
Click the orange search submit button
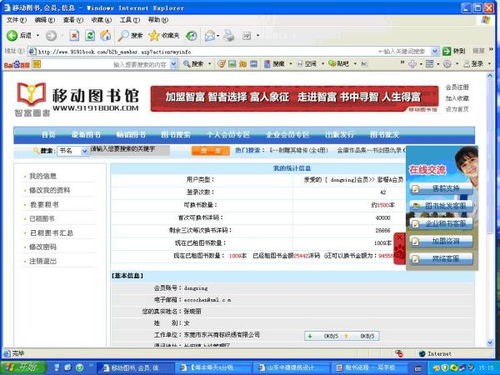point(210,151)
